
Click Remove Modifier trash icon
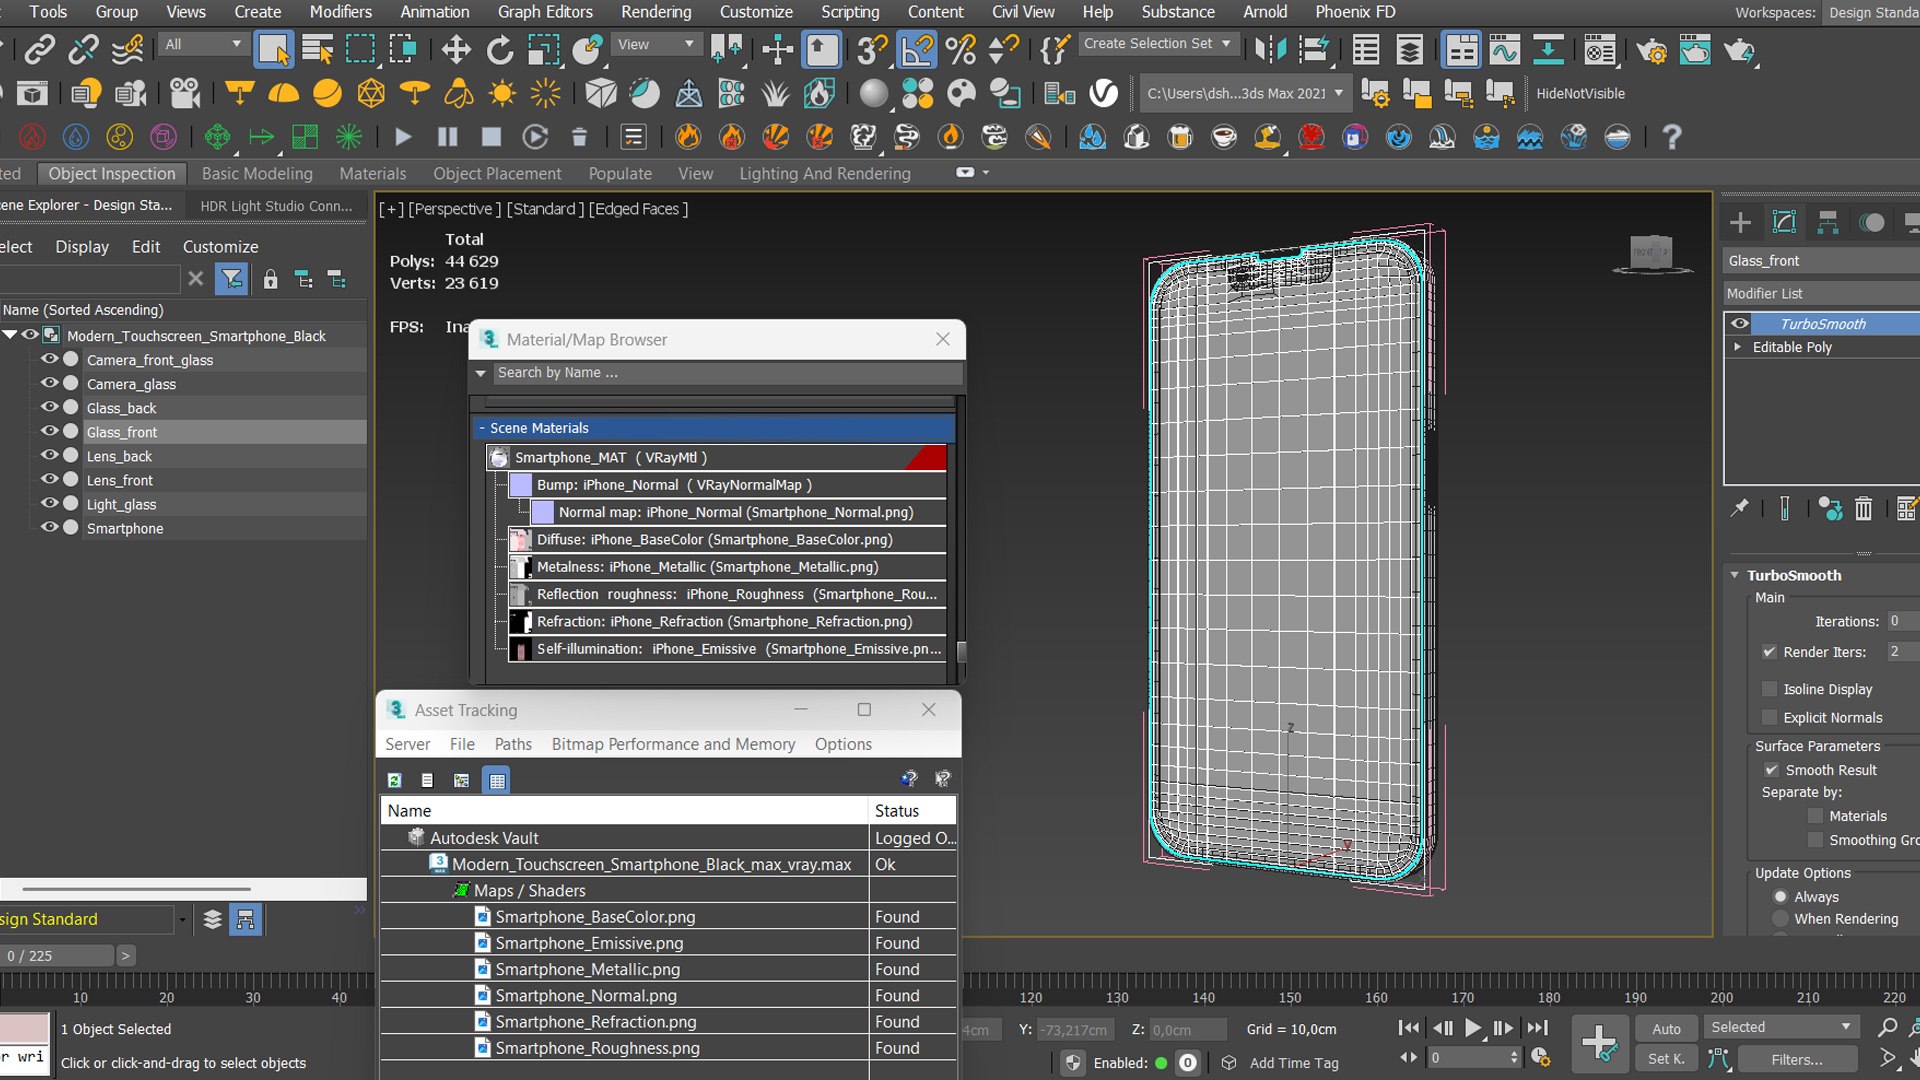click(1863, 509)
